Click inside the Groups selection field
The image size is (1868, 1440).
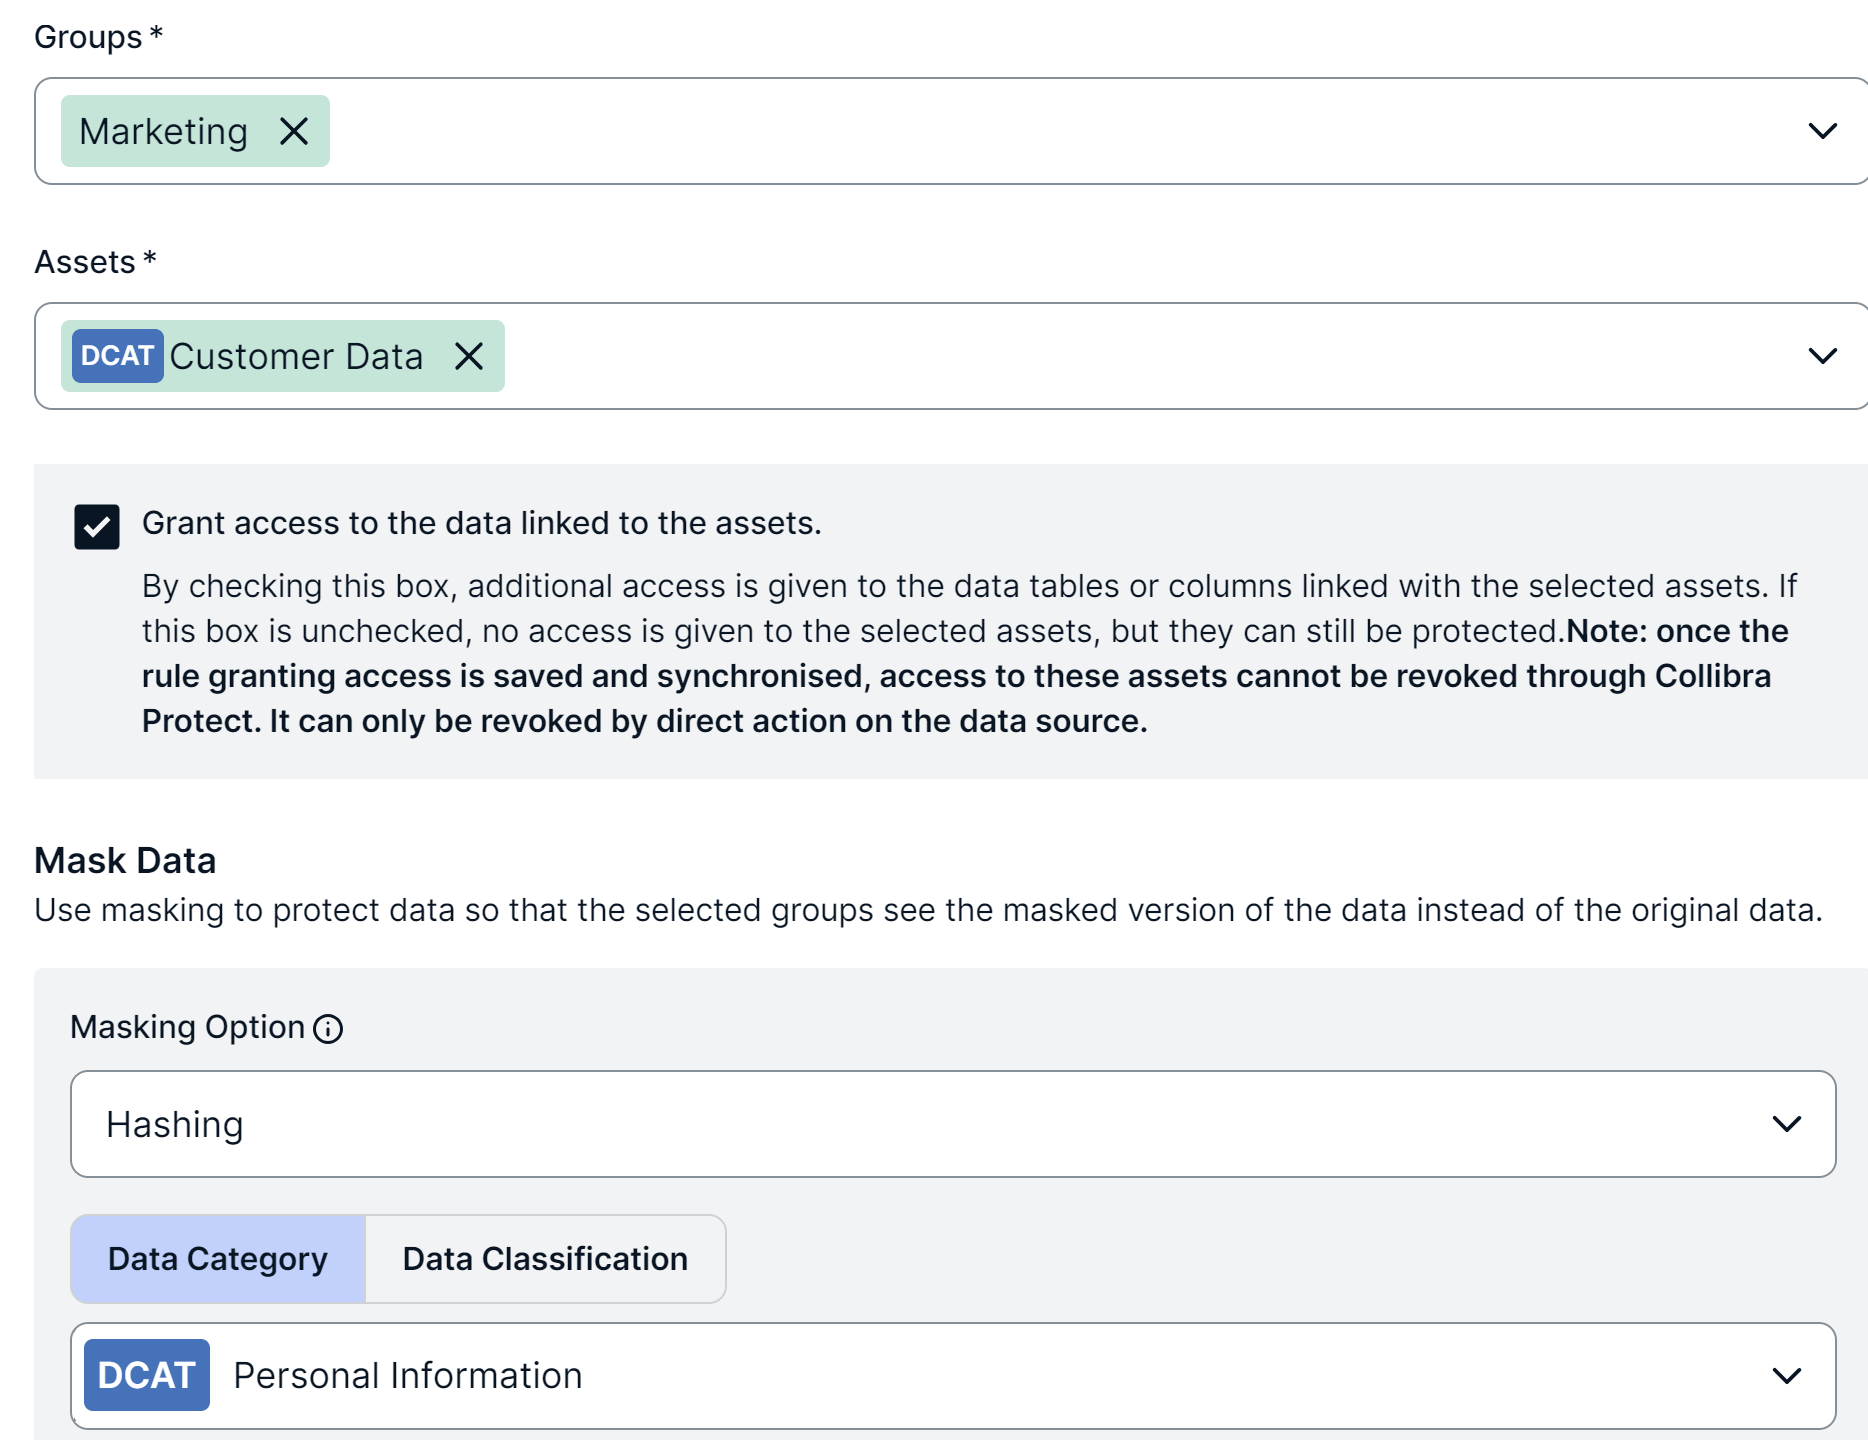click(x=1000, y=131)
